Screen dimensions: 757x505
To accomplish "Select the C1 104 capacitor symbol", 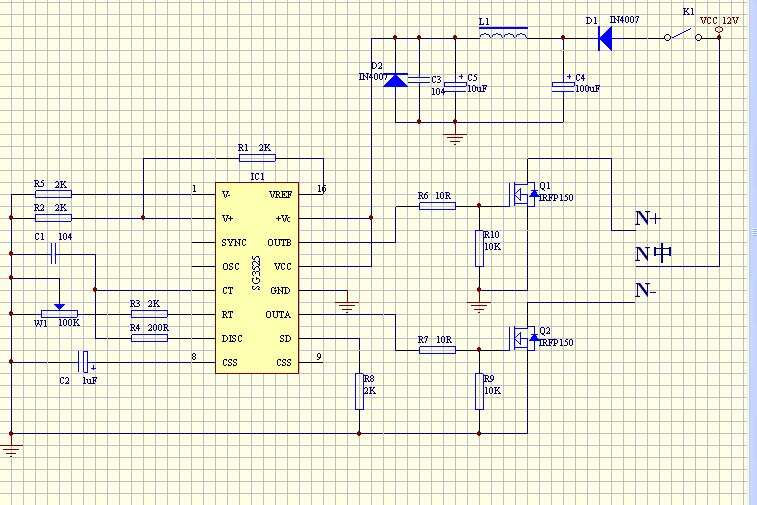I will coord(55,254).
